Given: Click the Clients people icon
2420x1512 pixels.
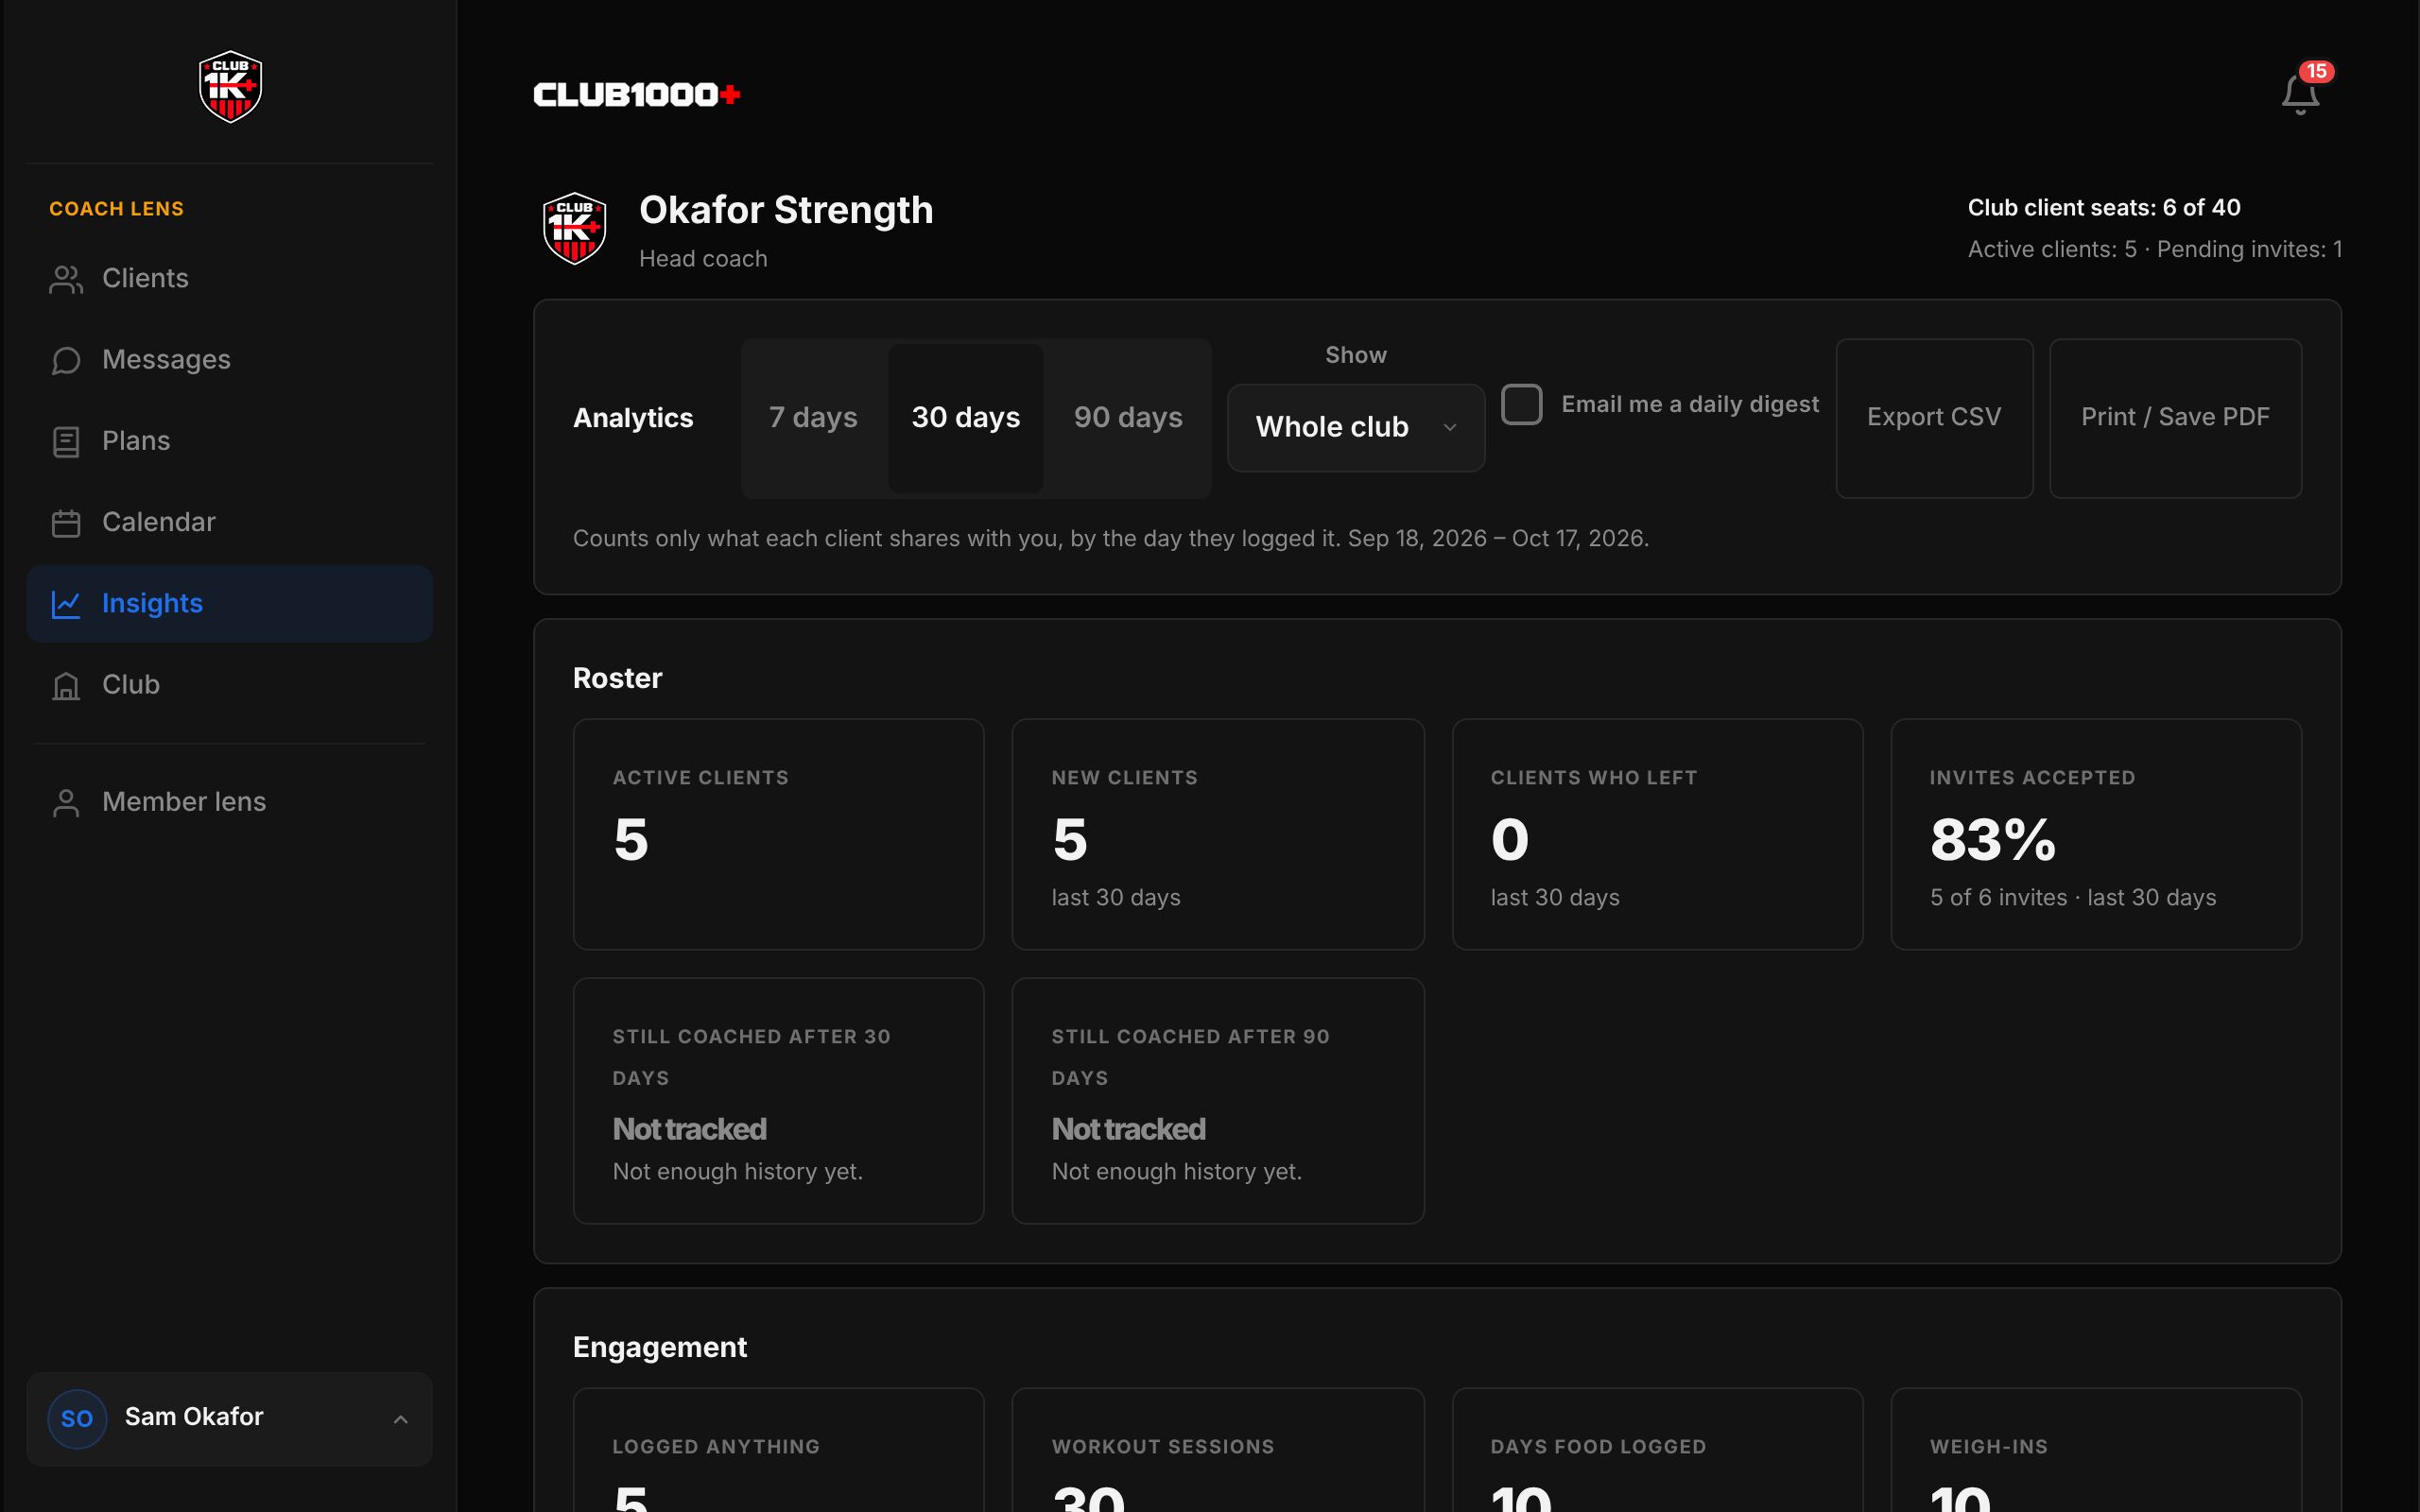Looking at the screenshot, I should tap(66, 279).
